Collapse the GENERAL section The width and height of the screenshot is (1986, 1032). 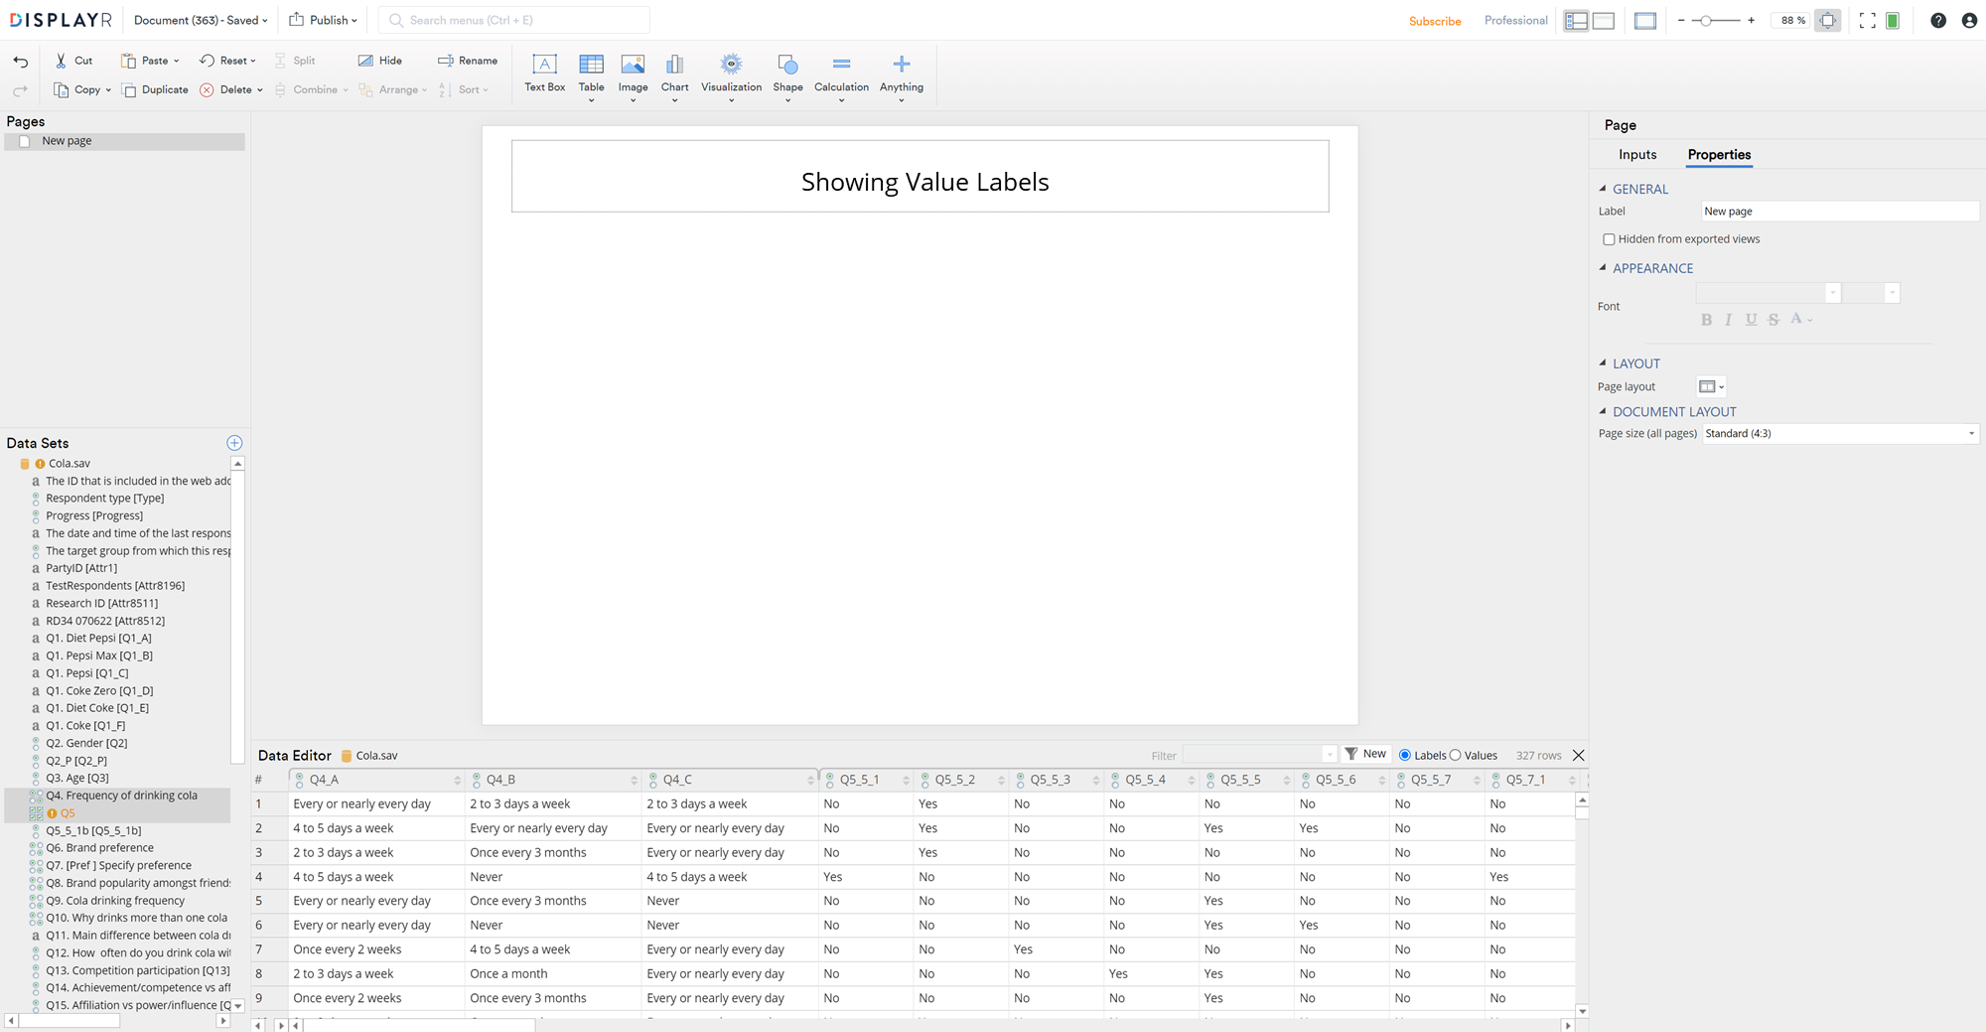[1603, 189]
